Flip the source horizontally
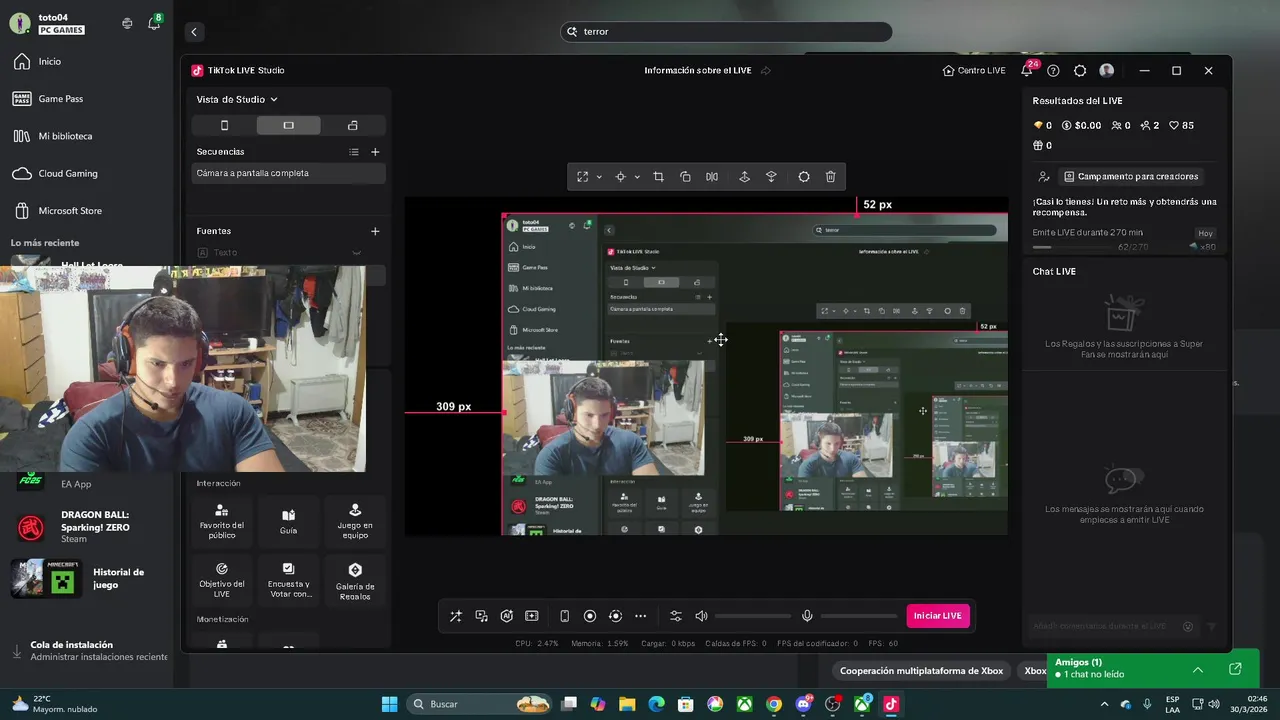 coord(712,177)
